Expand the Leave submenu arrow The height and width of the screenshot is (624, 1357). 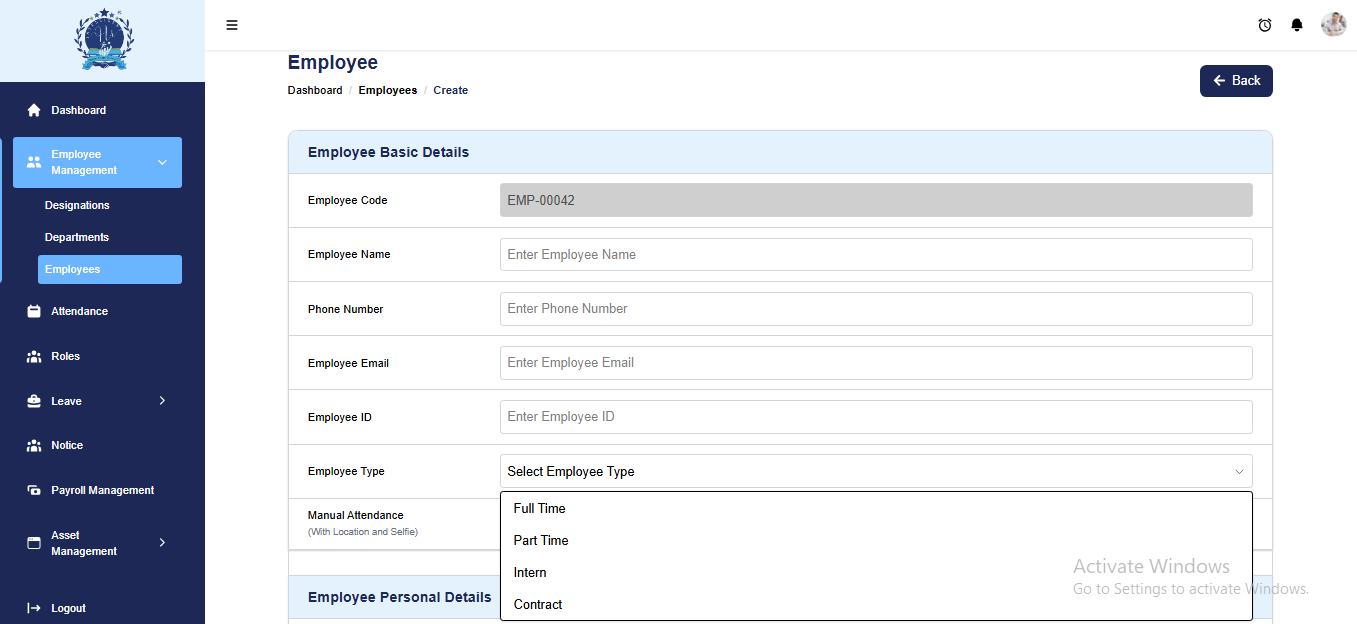tap(162, 401)
